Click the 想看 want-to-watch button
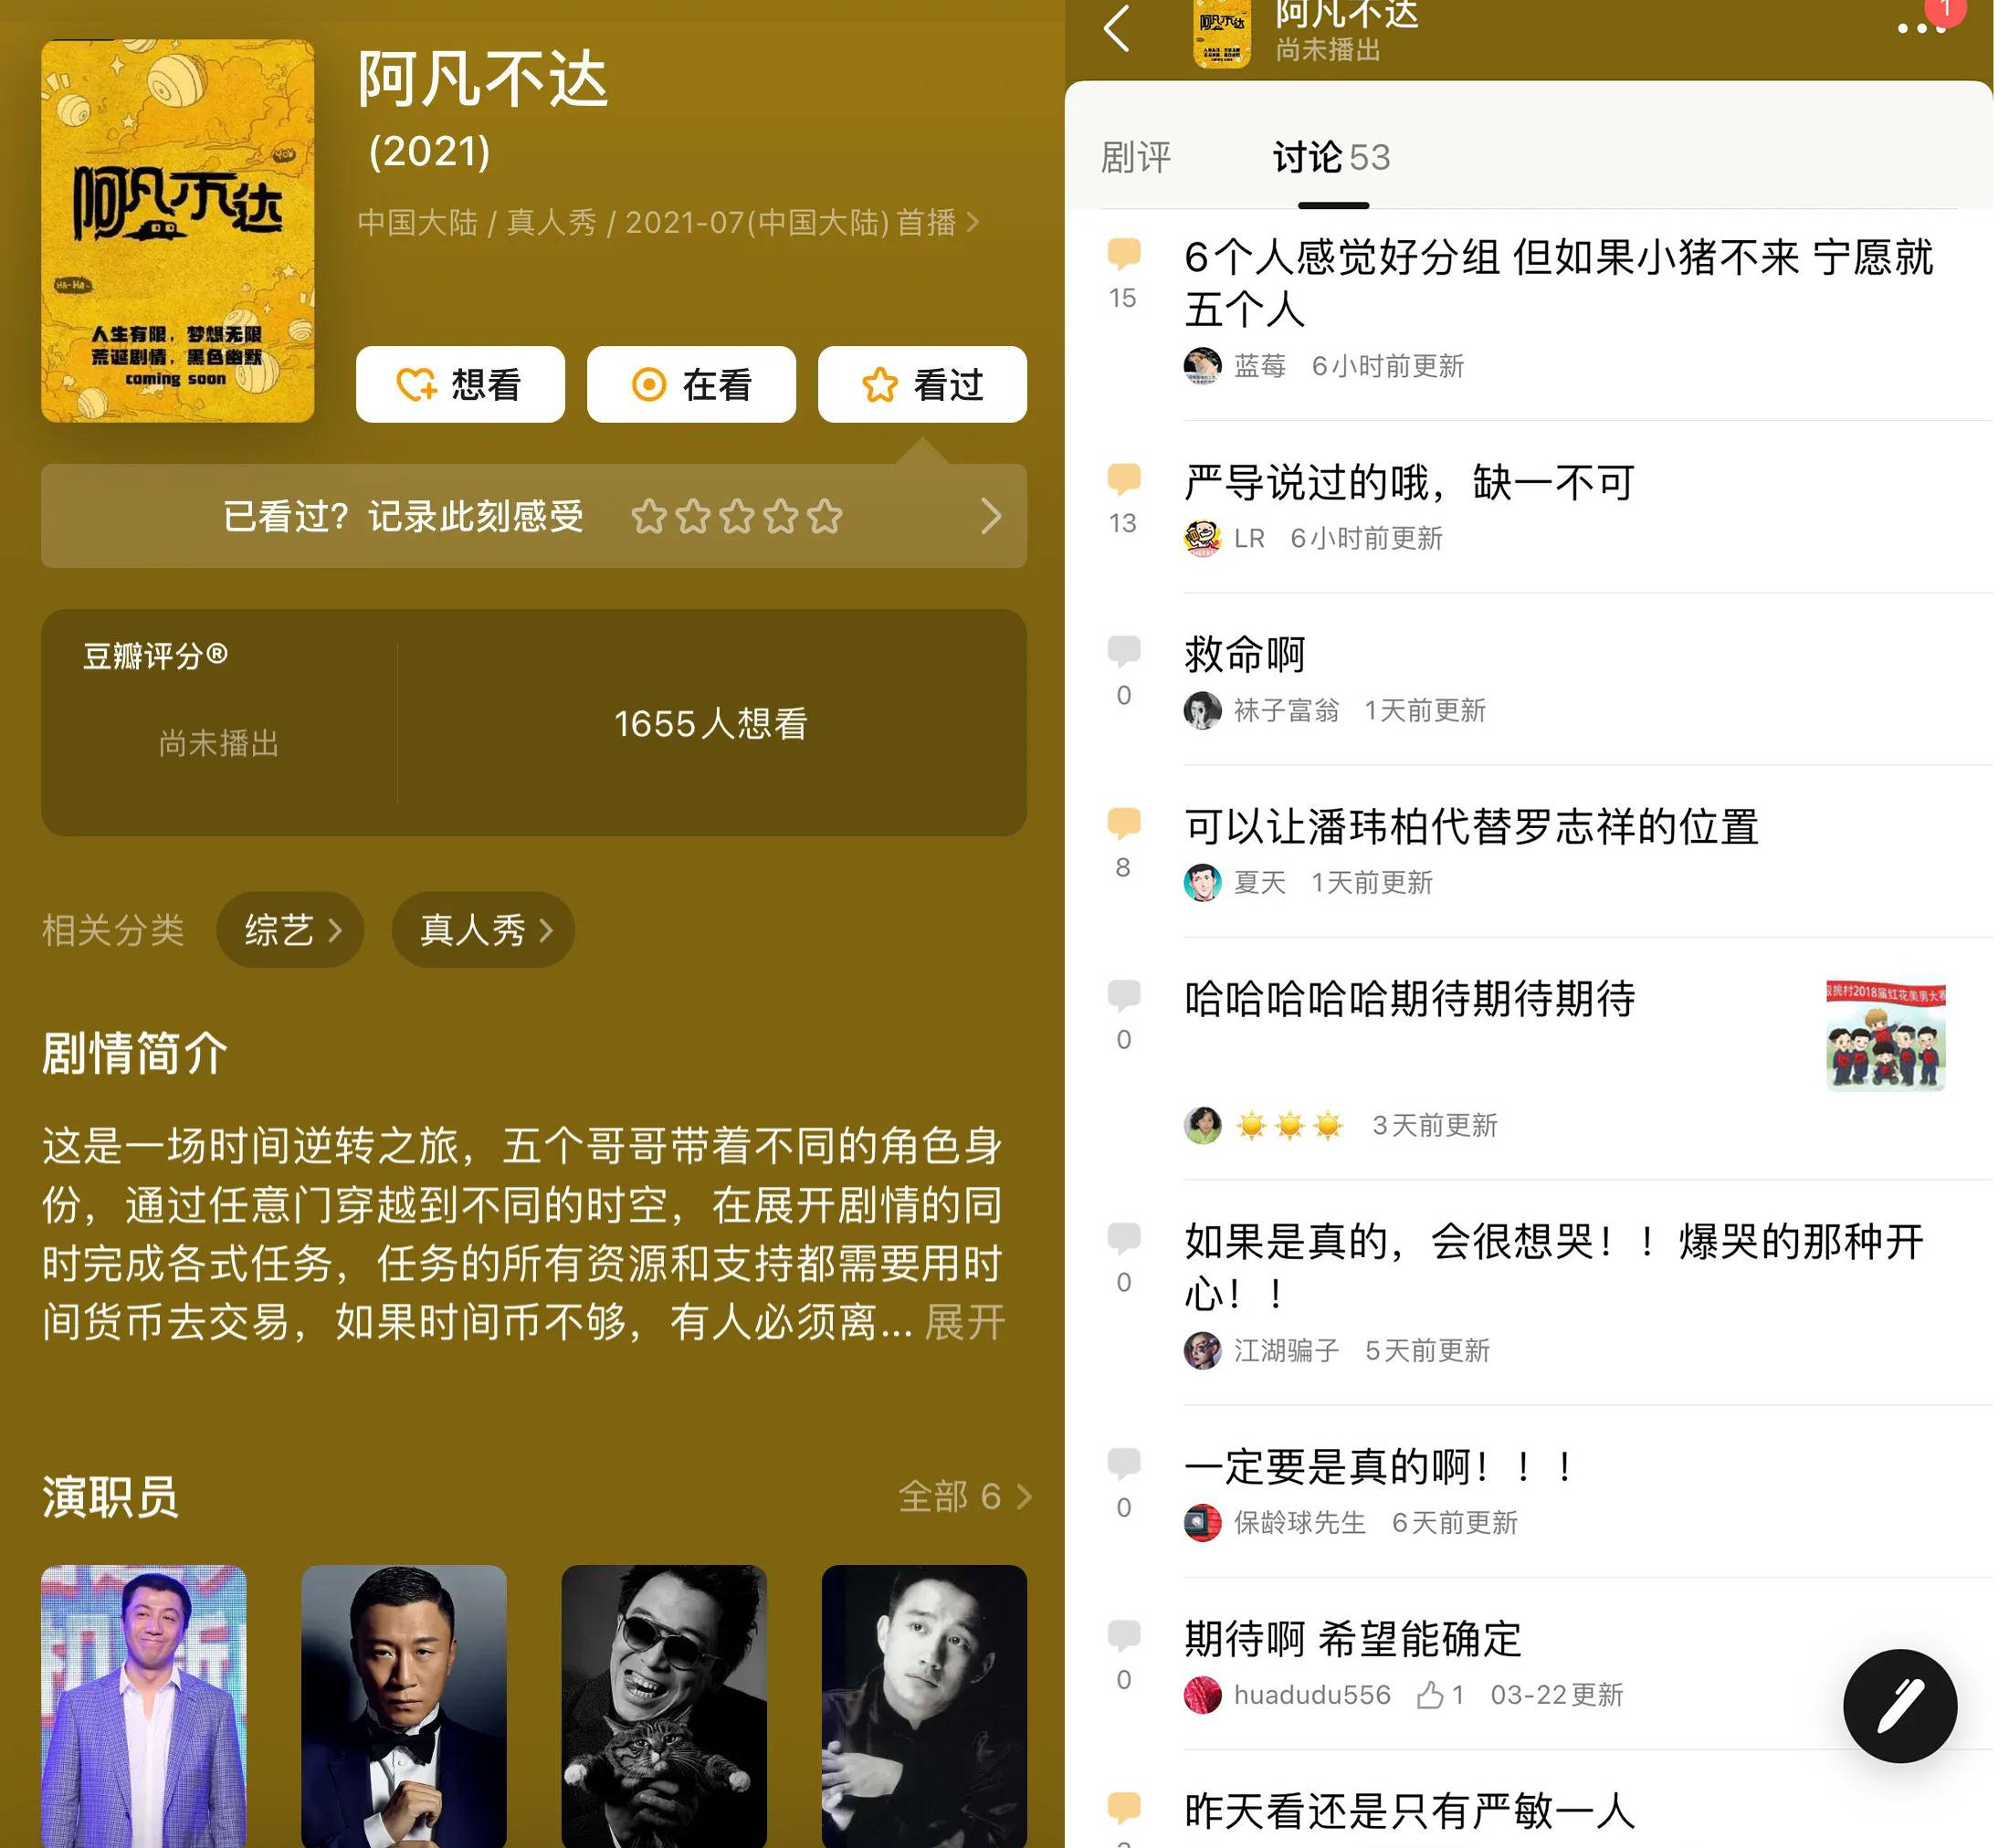Screen dimensions: 2009x1848 (x=460, y=384)
